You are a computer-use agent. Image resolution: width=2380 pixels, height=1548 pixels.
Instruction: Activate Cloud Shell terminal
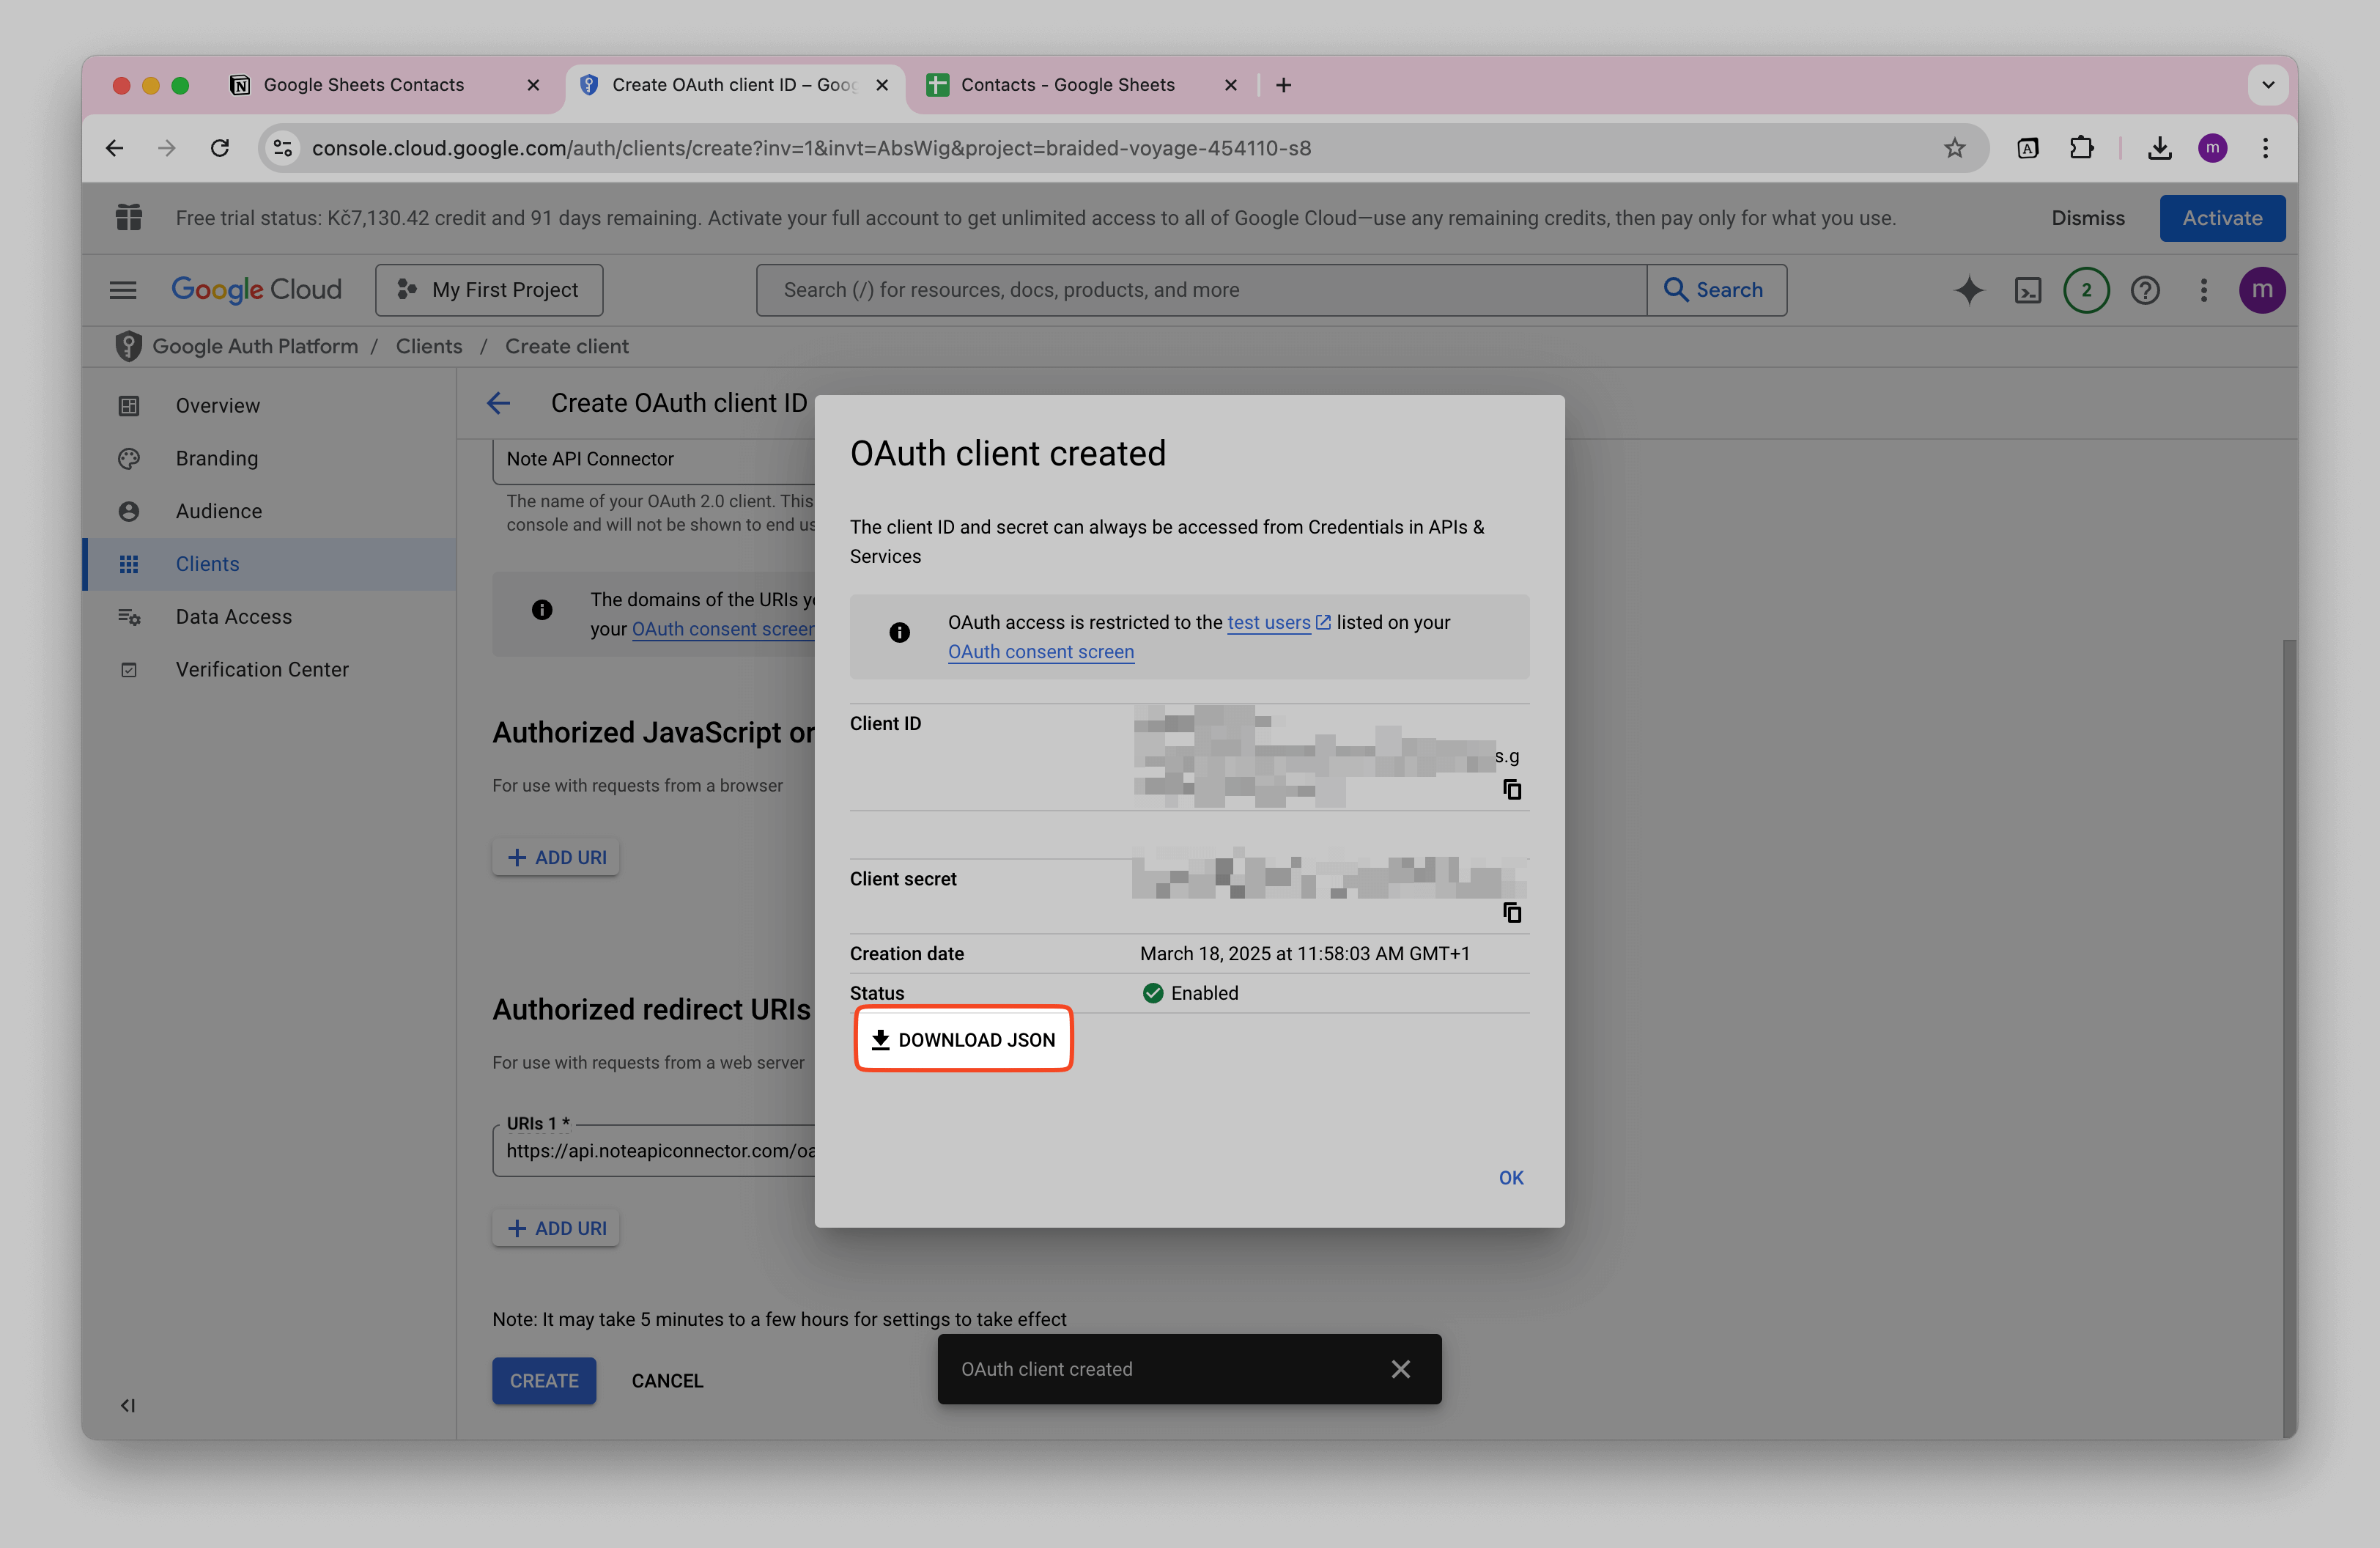[2029, 290]
